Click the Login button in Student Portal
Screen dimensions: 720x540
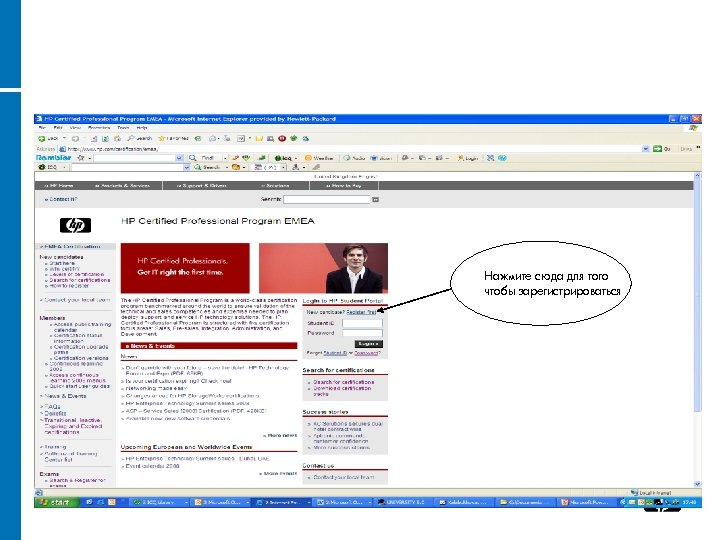click(x=369, y=343)
